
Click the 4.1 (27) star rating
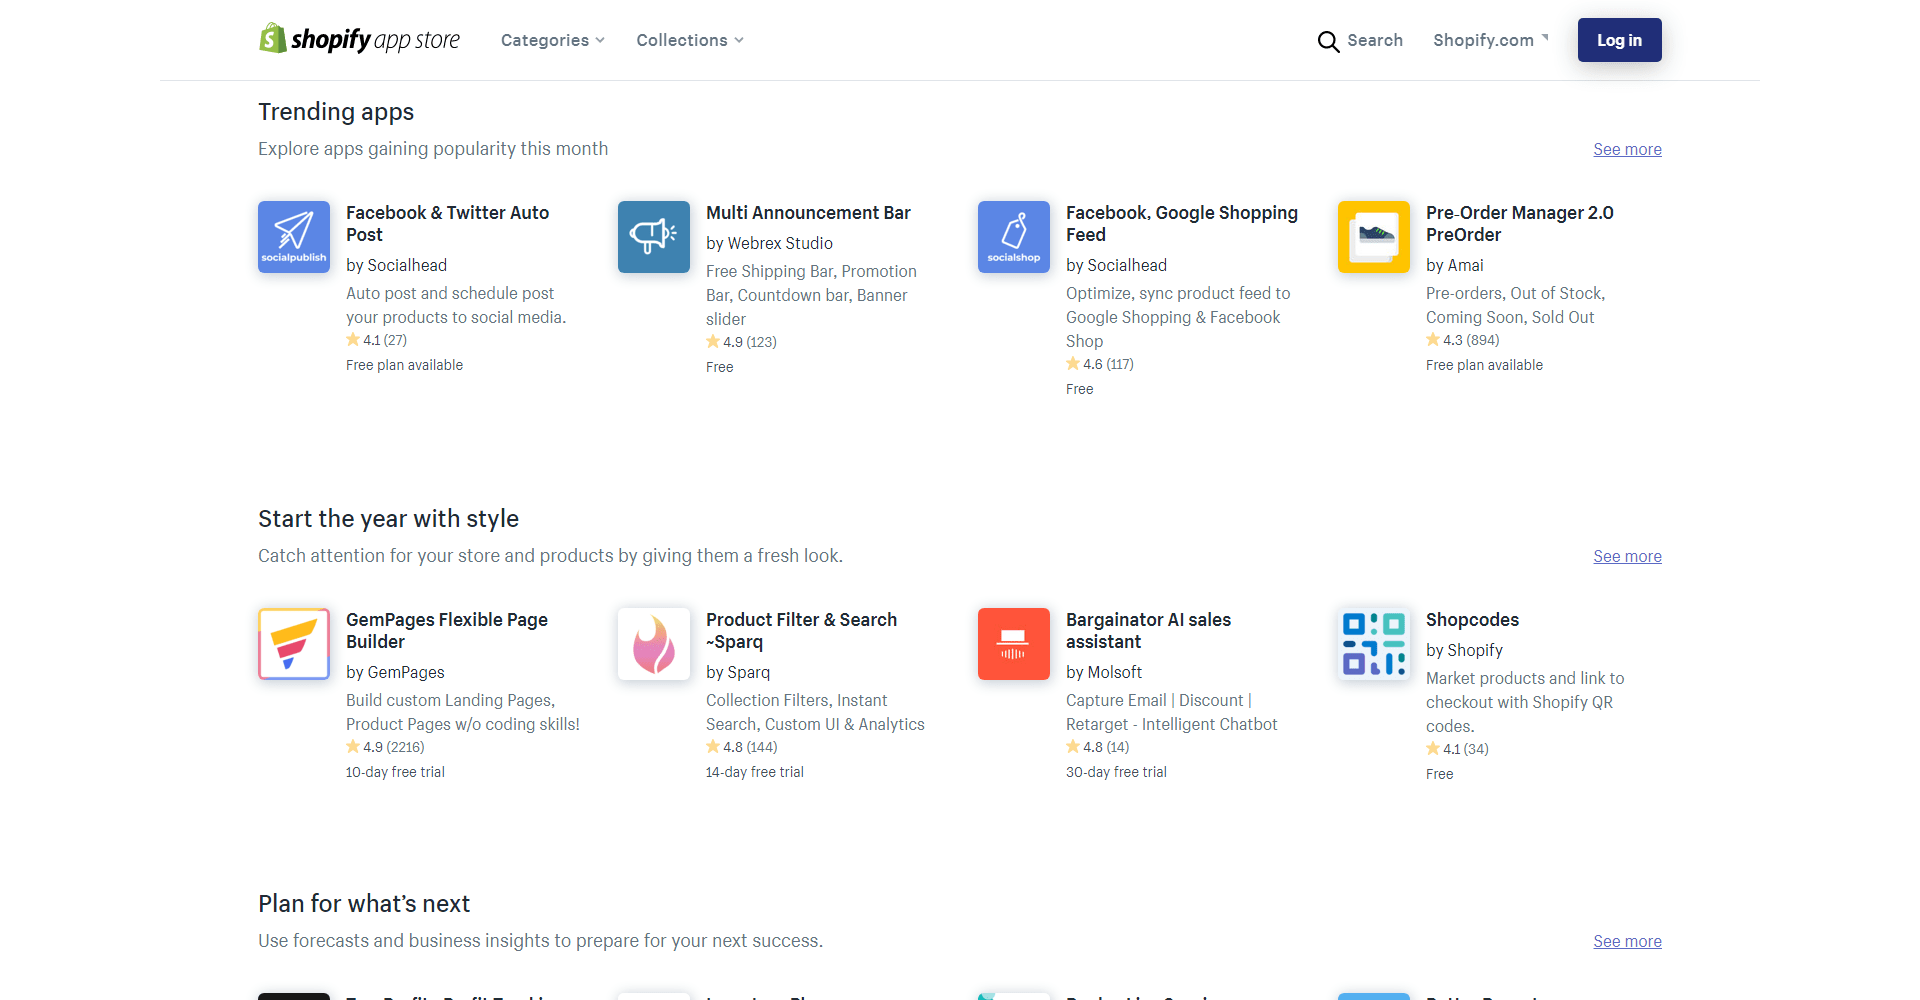(377, 340)
